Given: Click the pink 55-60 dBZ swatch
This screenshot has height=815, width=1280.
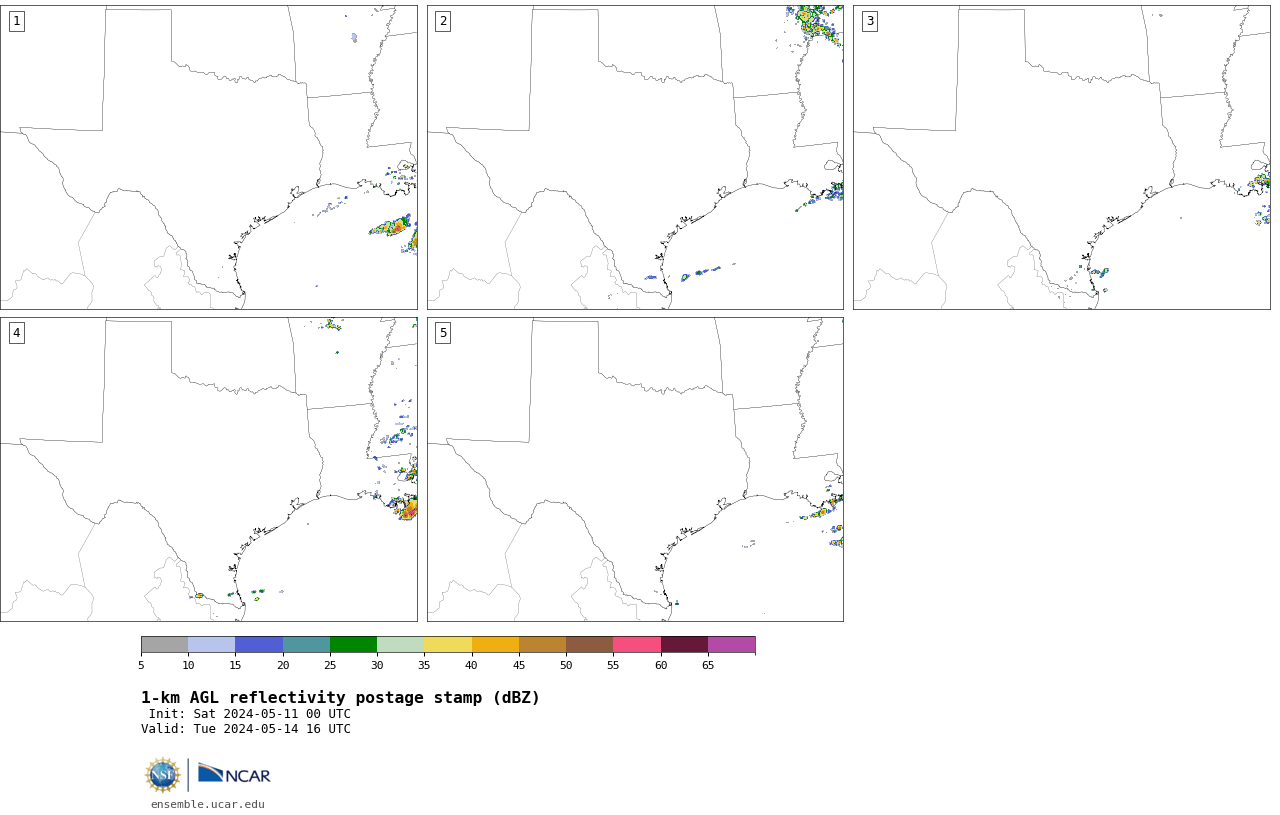Looking at the screenshot, I should point(637,644).
